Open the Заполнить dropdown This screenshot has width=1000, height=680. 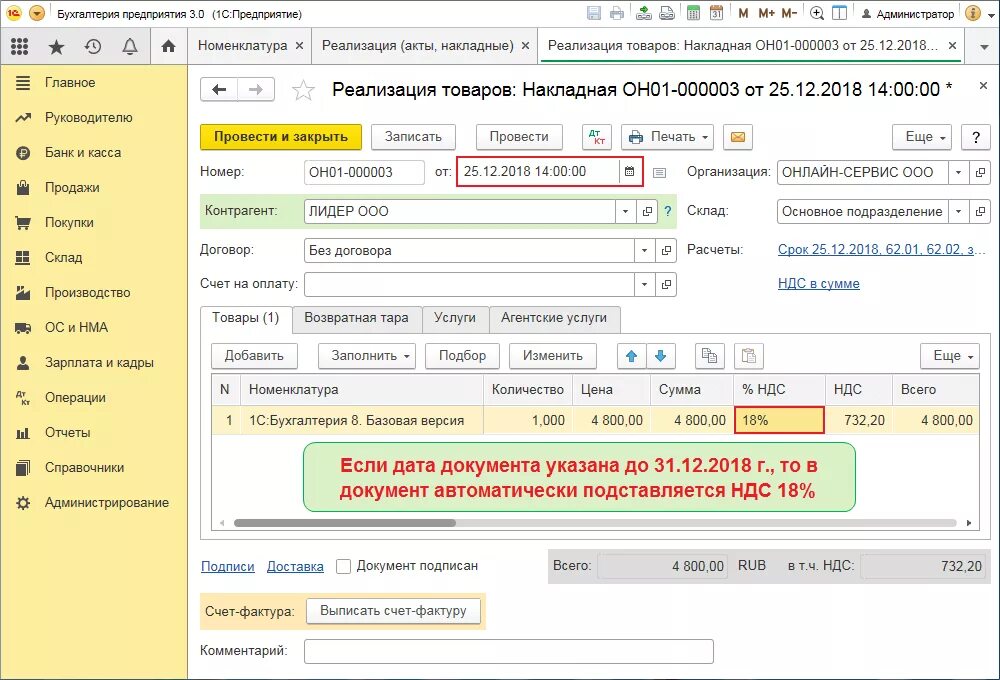click(x=367, y=356)
